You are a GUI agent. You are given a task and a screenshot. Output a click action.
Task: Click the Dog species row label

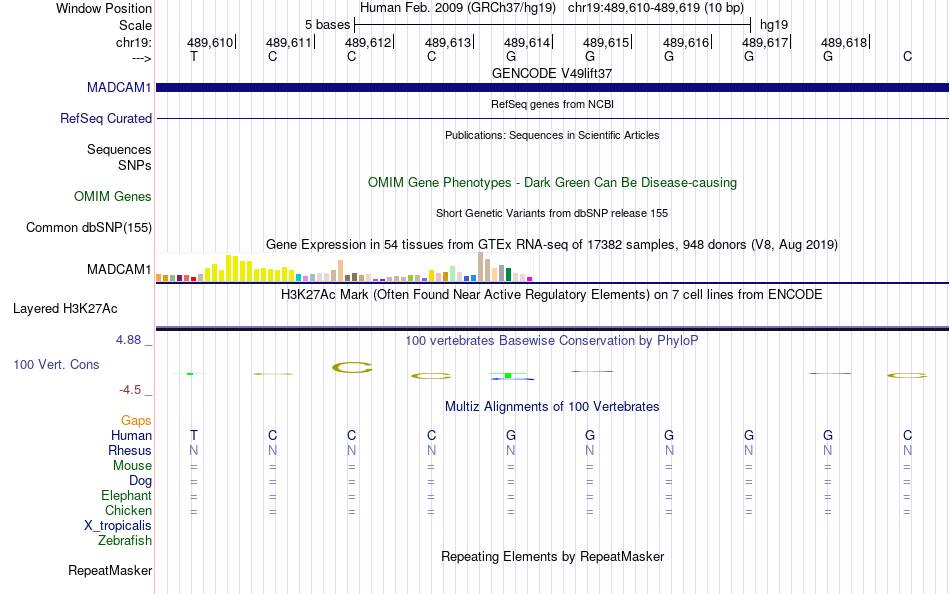tap(141, 481)
